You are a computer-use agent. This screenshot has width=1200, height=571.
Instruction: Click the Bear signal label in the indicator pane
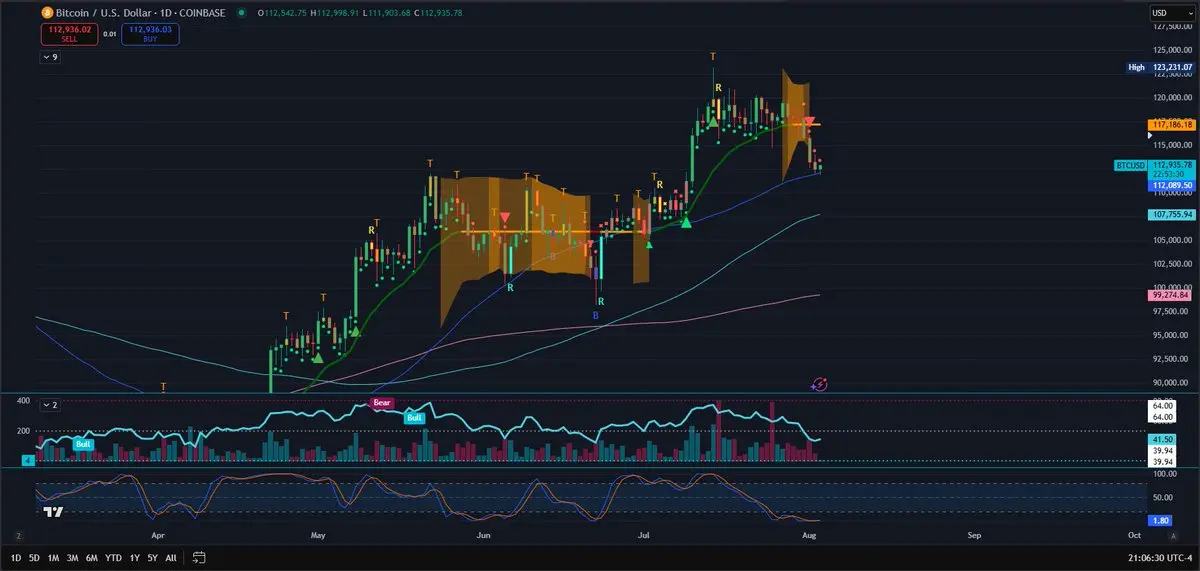point(381,403)
